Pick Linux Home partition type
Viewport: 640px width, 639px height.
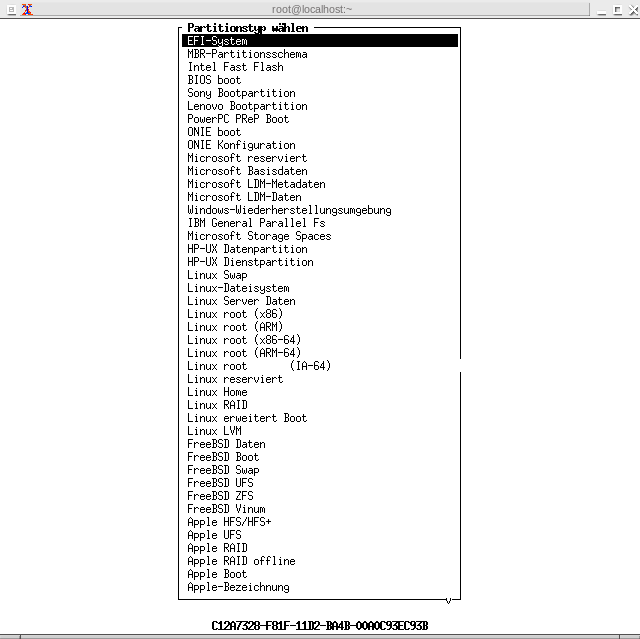[x=217, y=392]
